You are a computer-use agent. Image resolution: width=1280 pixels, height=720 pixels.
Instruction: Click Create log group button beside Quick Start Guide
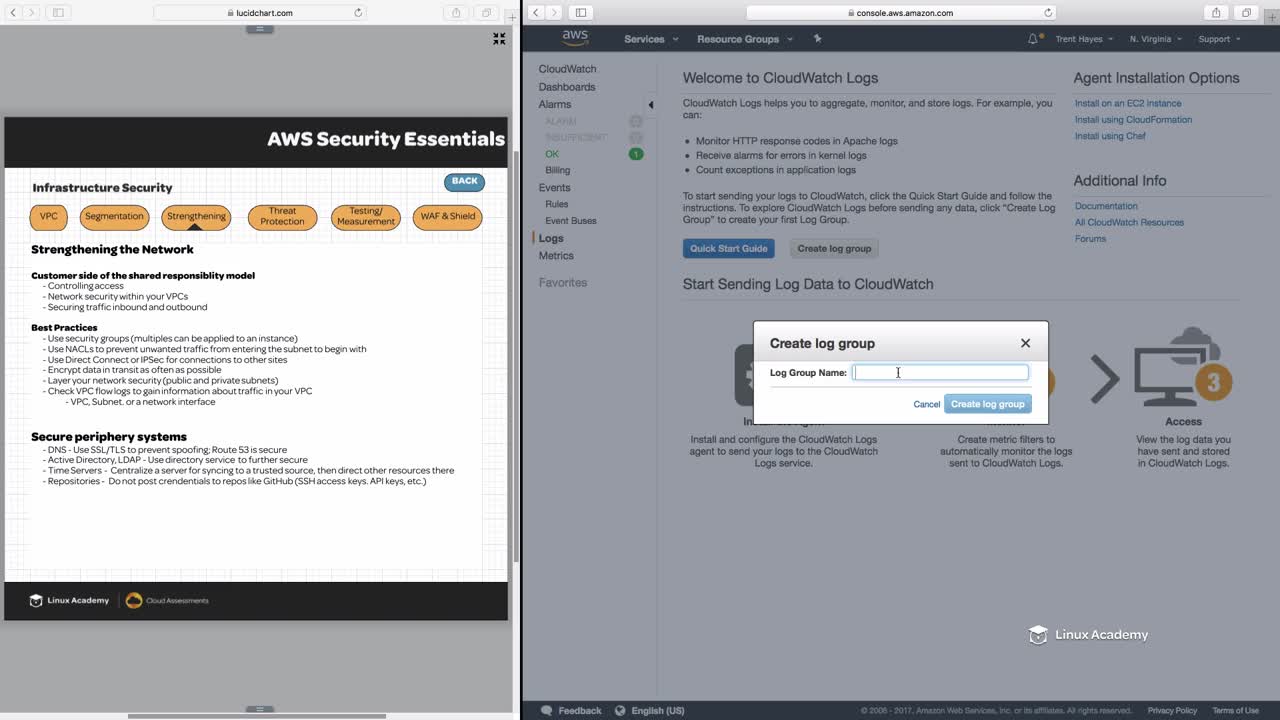click(x=834, y=248)
